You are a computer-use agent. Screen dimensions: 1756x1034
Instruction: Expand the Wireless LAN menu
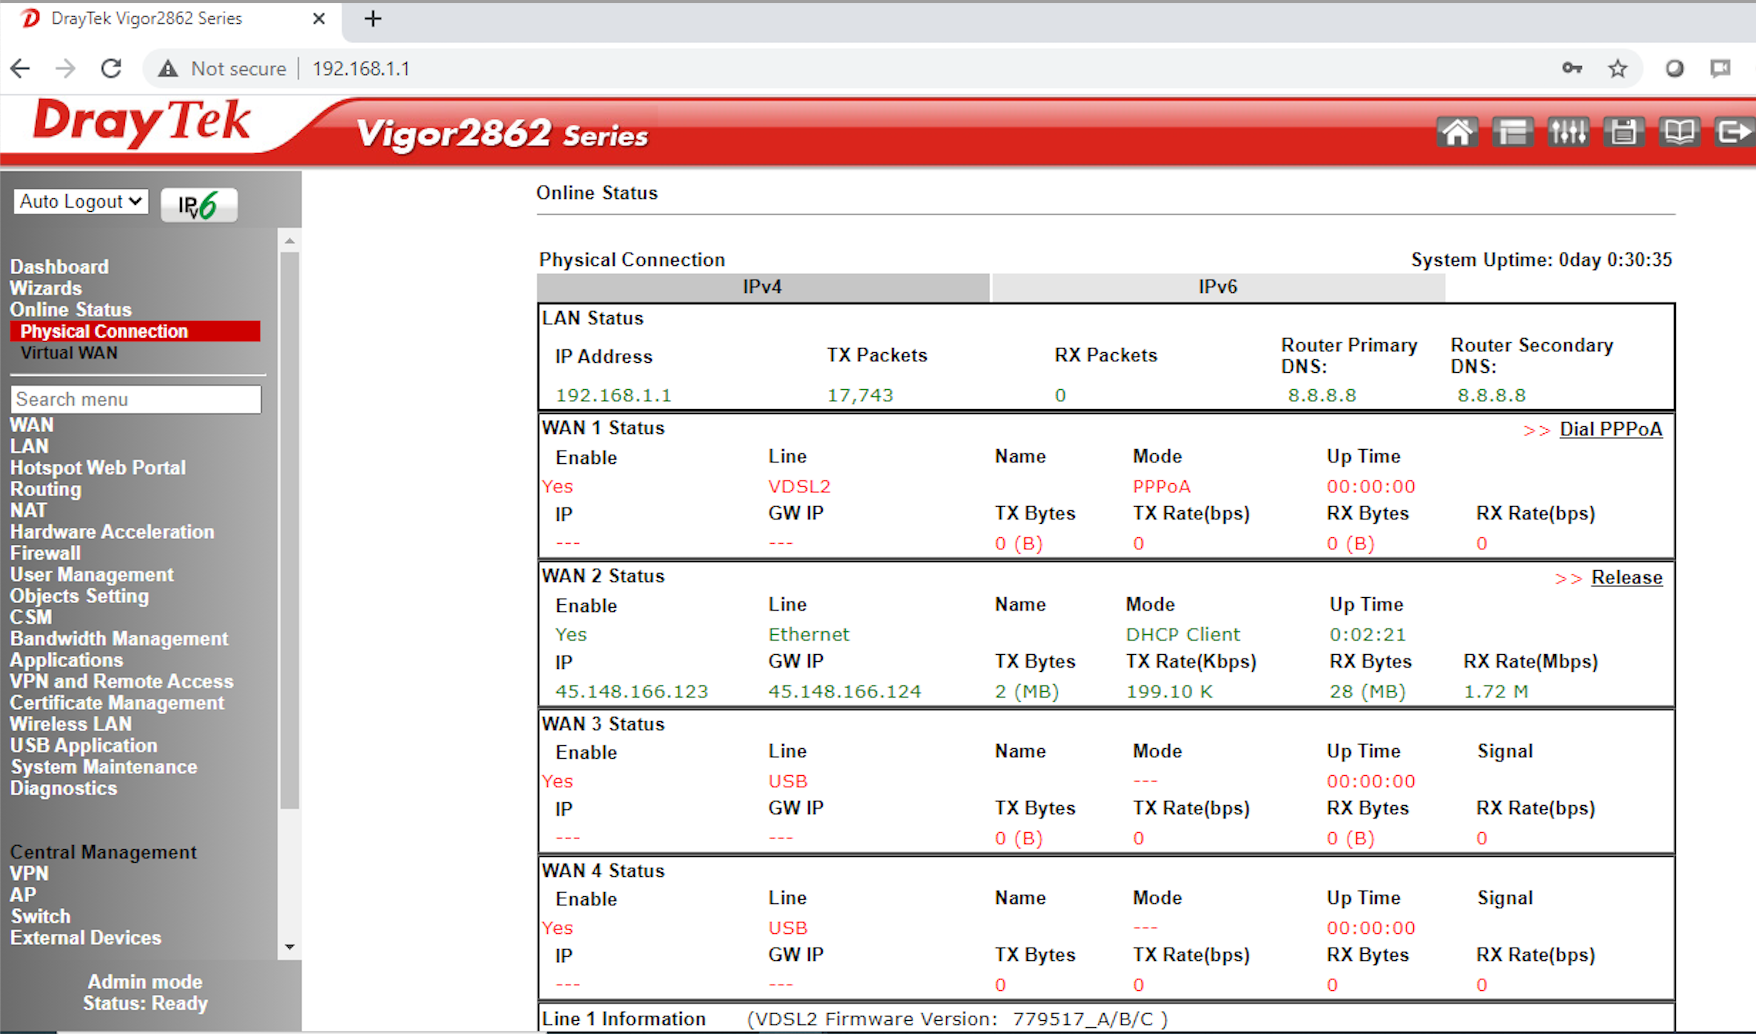pyautogui.click(x=71, y=724)
